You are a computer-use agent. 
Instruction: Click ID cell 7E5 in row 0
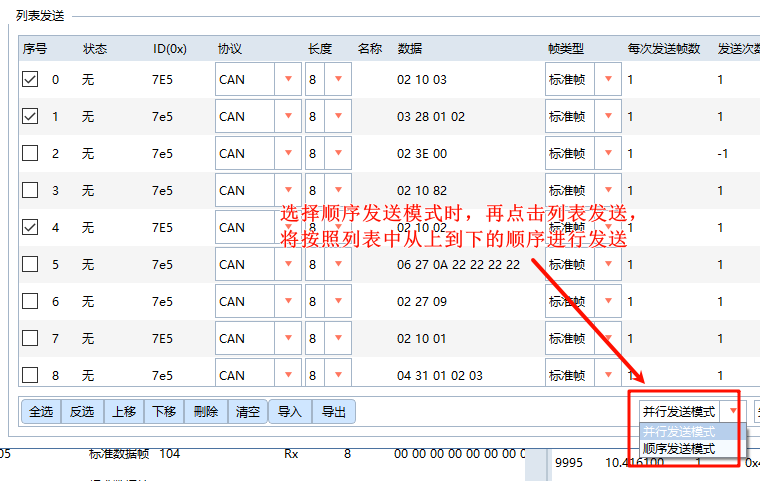coord(162,80)
